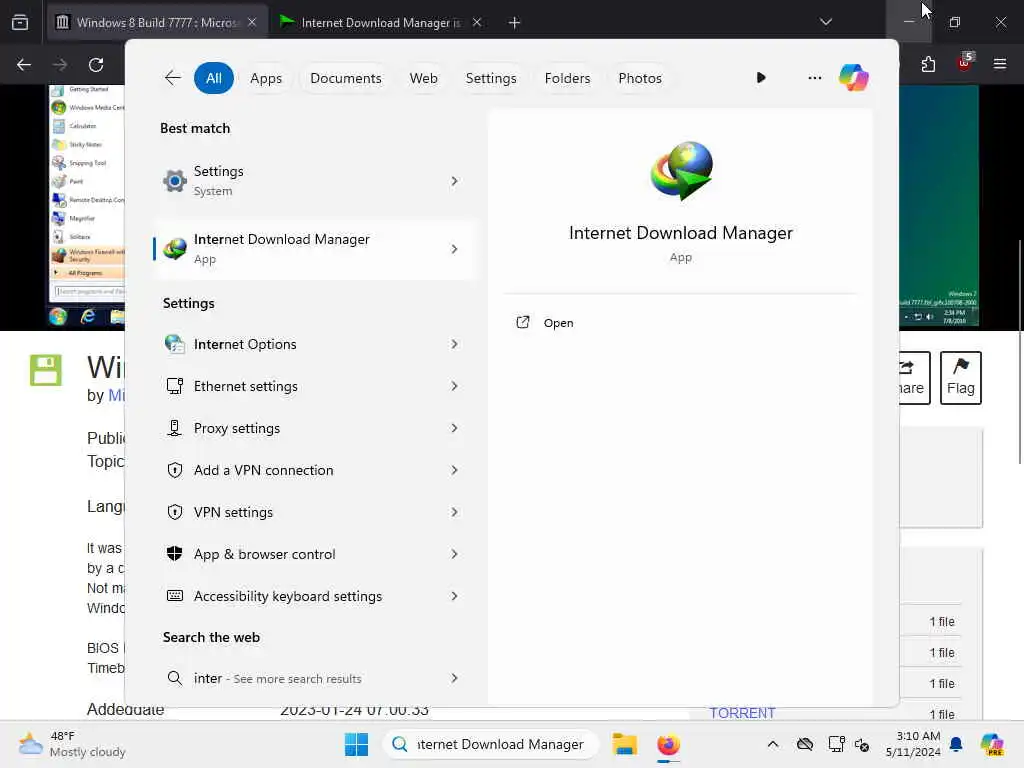Go back in the search panel
Screen dimensions: 1024x768
[x=172, y=78]
